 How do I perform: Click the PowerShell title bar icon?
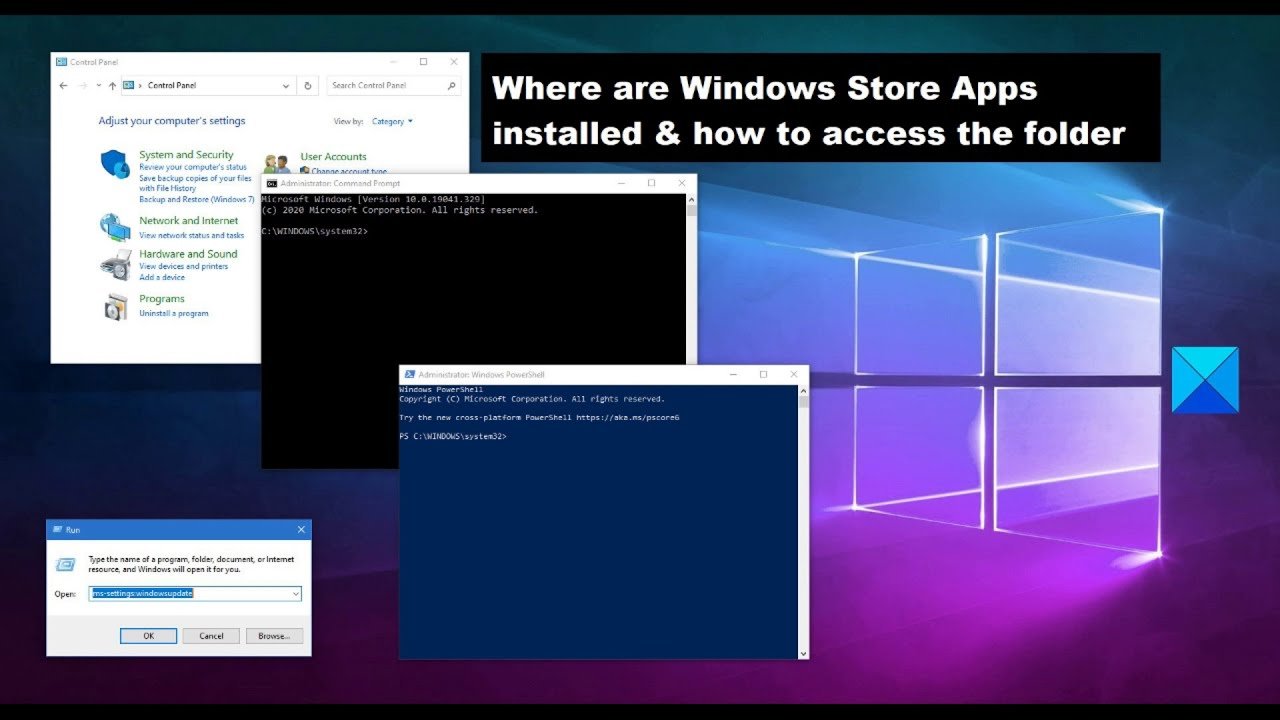410,374
